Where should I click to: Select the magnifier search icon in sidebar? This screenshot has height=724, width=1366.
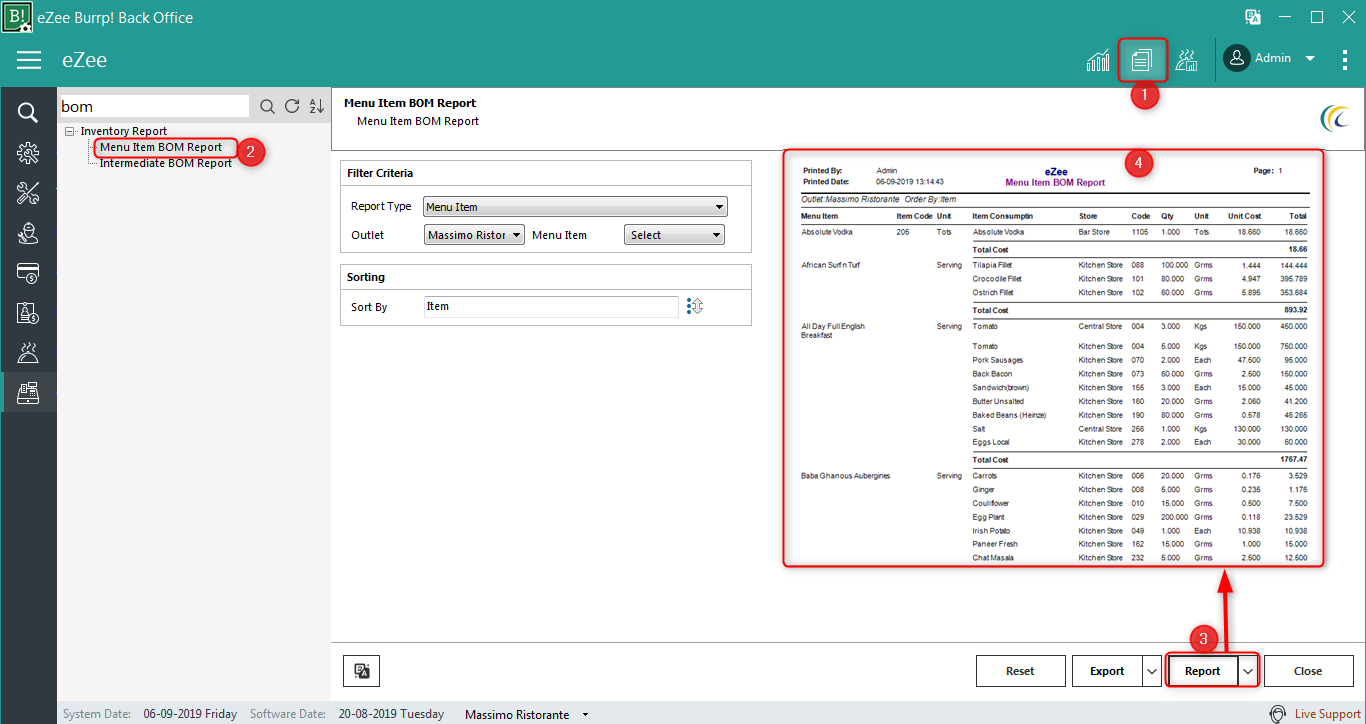click(28, 112)
